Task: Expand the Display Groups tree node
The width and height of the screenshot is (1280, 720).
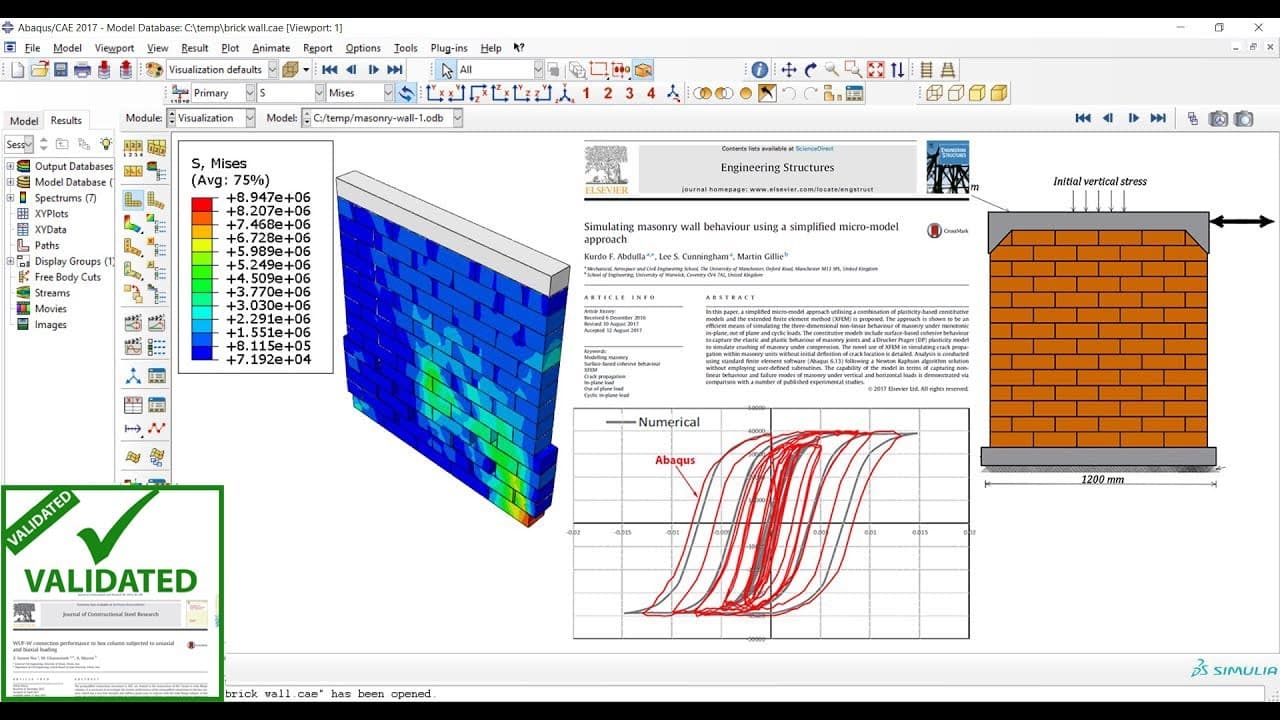Action: (x=11, y=261)
